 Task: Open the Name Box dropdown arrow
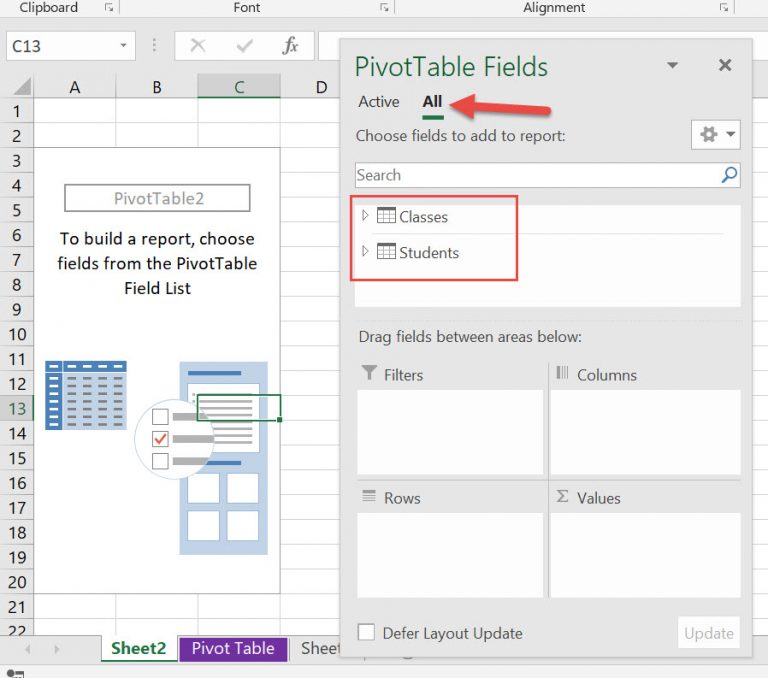(123, 46)
